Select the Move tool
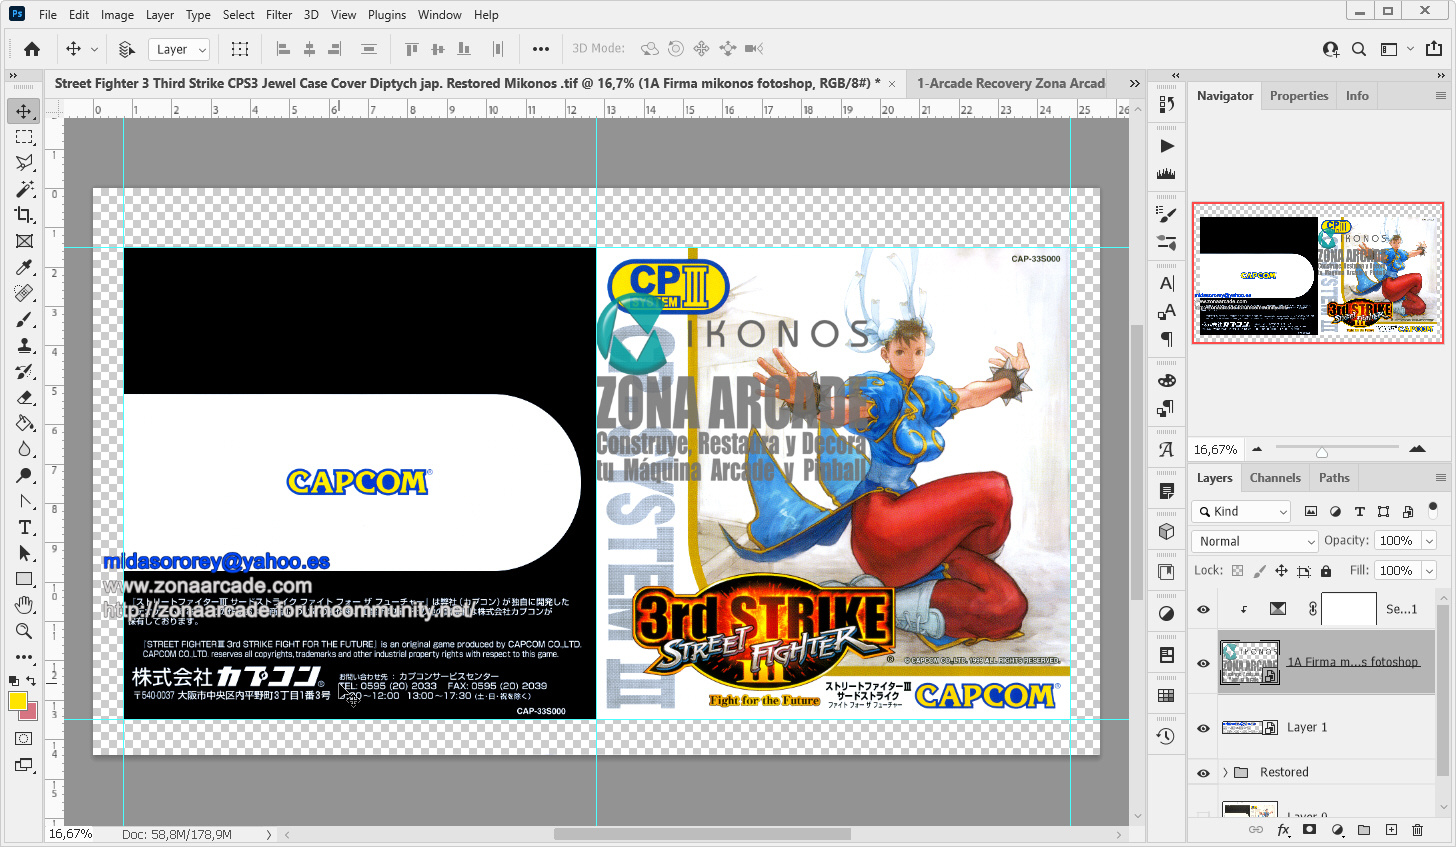 point(25,111)
